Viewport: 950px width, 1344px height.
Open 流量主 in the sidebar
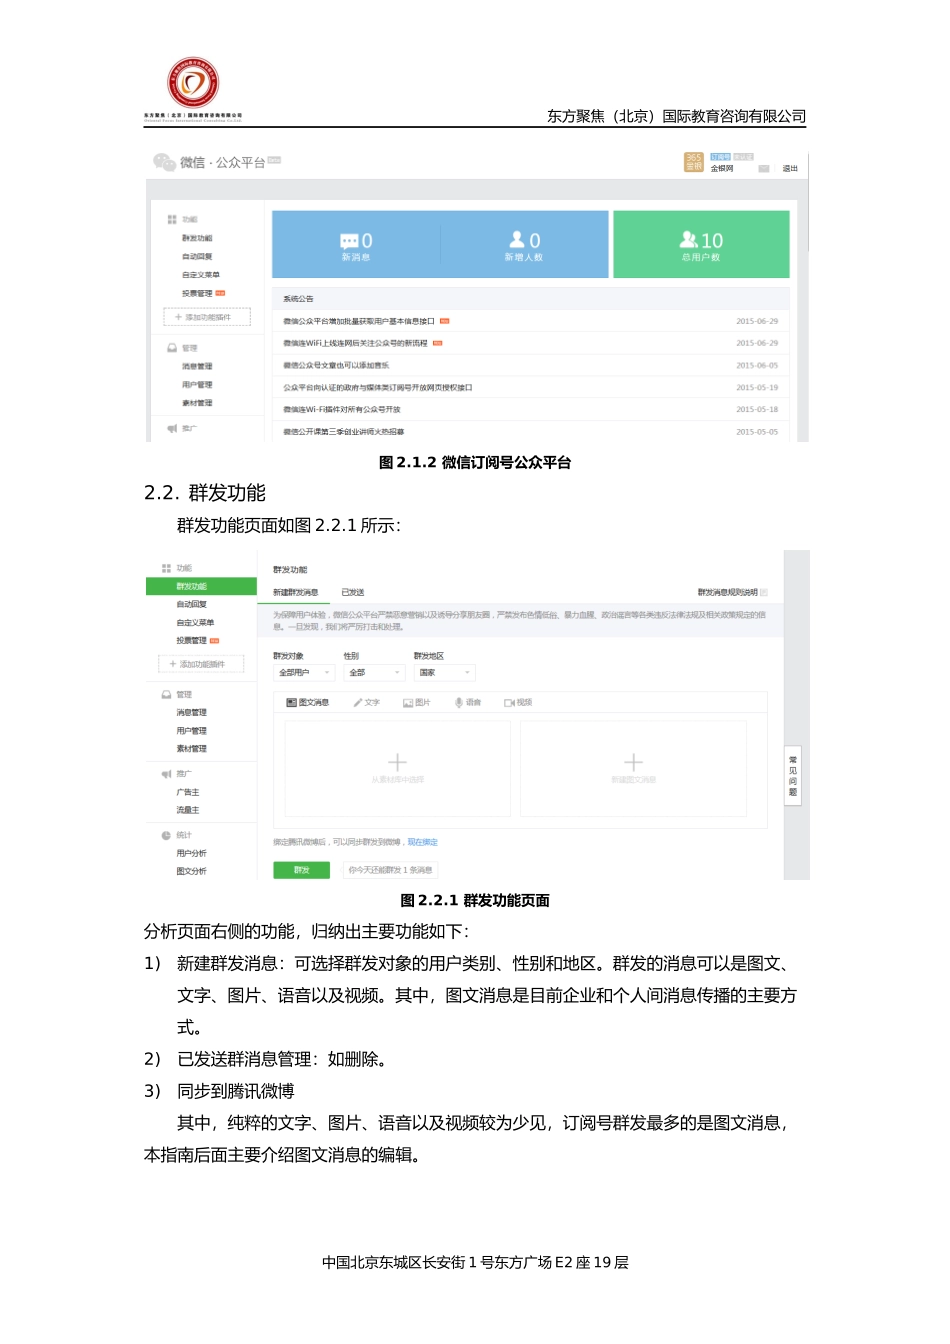[188, 810]
